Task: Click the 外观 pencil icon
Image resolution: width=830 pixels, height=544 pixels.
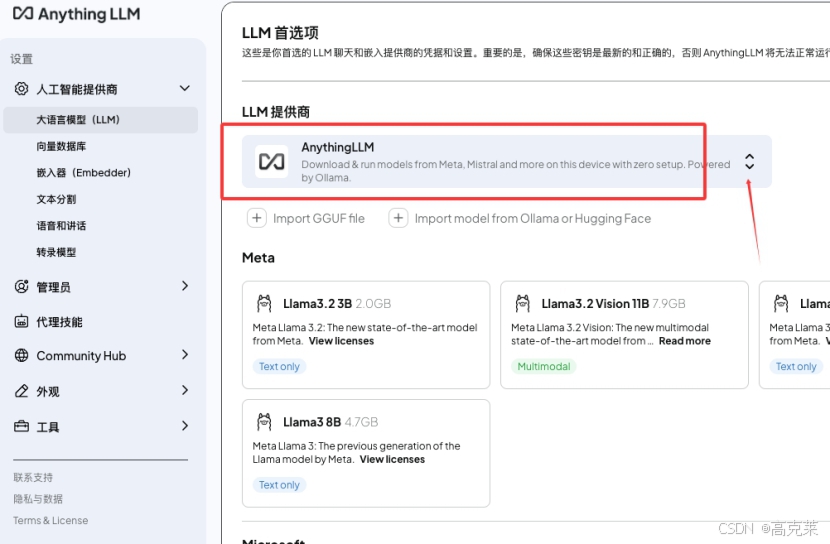Action: (21, 391)
